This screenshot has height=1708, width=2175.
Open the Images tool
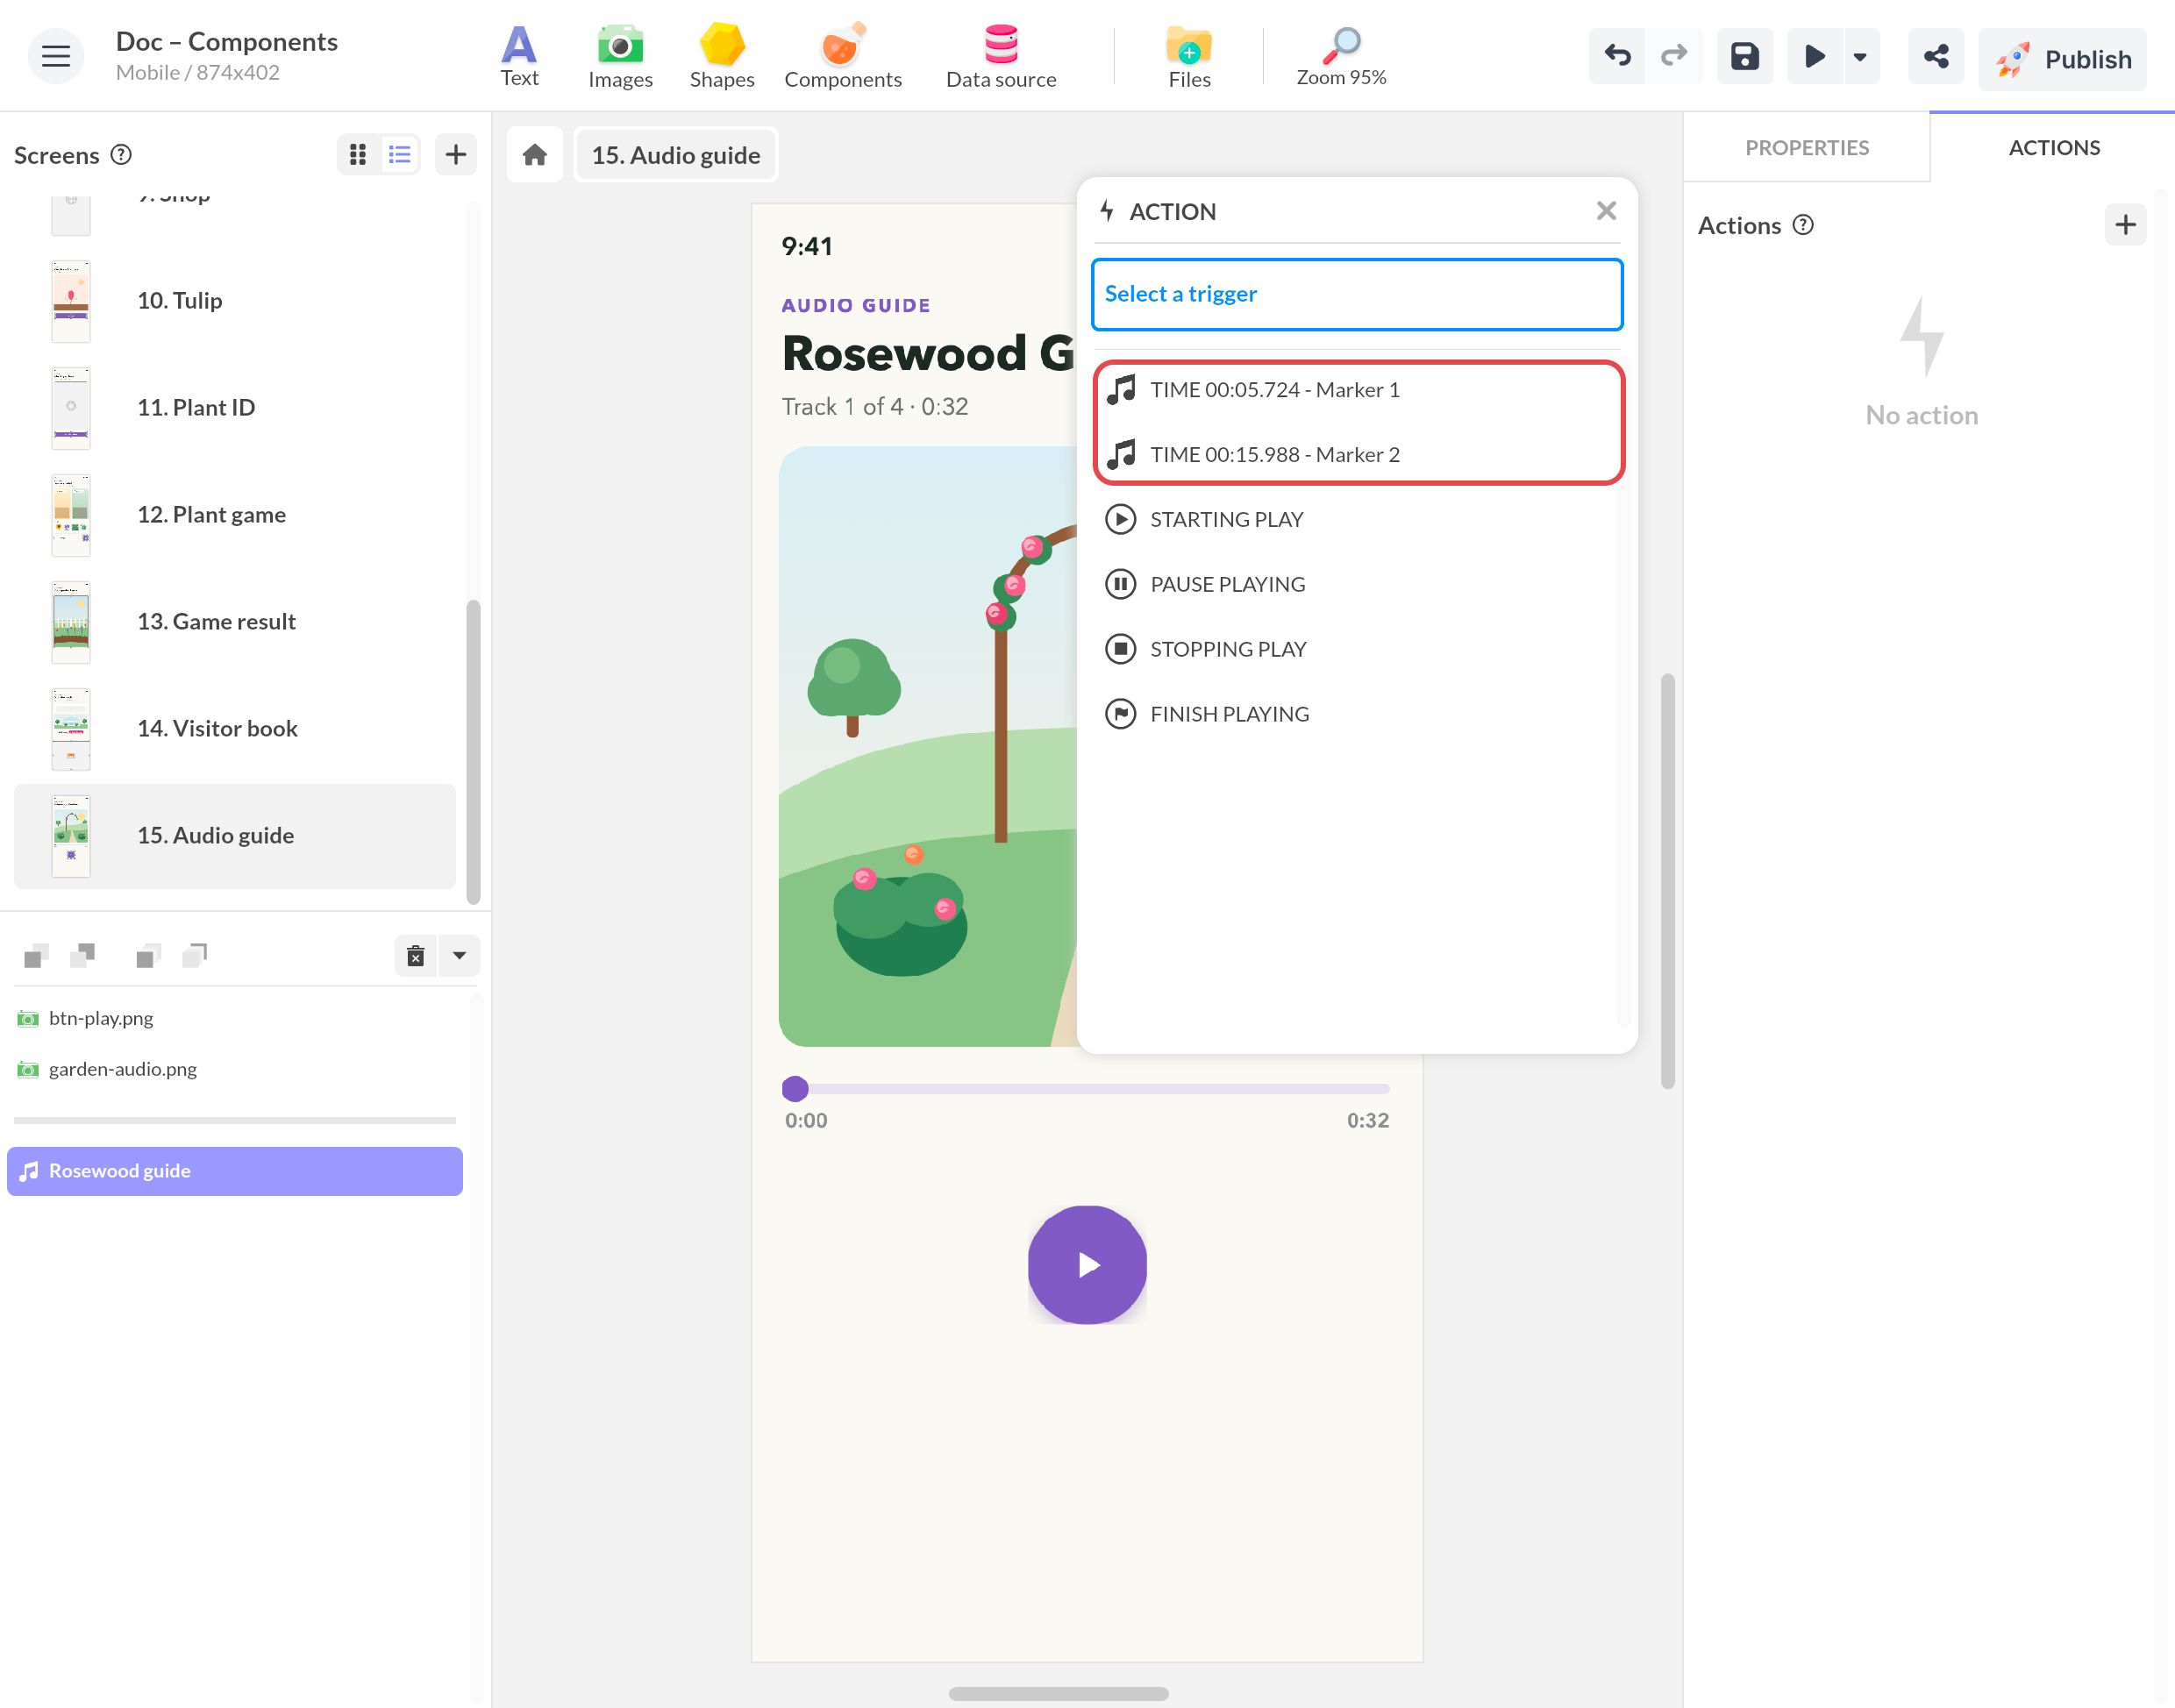pyautogui.click(x=620, y=56)
